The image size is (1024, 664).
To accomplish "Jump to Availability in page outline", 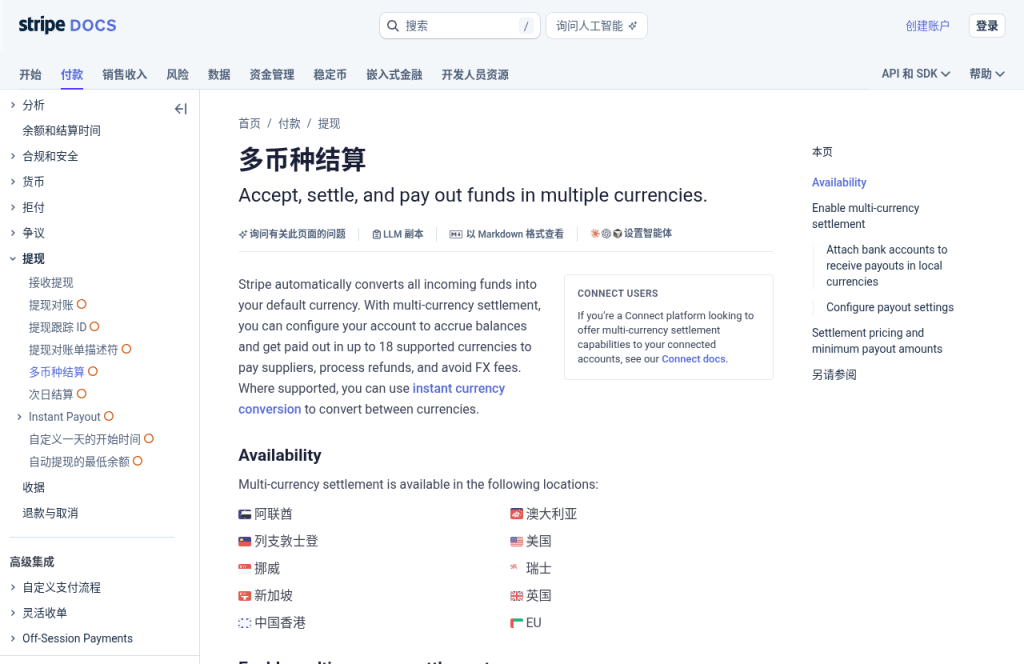I will point(839,182).
